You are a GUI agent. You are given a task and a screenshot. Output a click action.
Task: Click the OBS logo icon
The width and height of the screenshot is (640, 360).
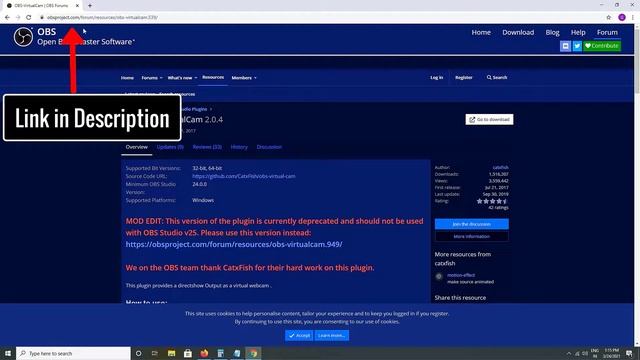point(23,37)
